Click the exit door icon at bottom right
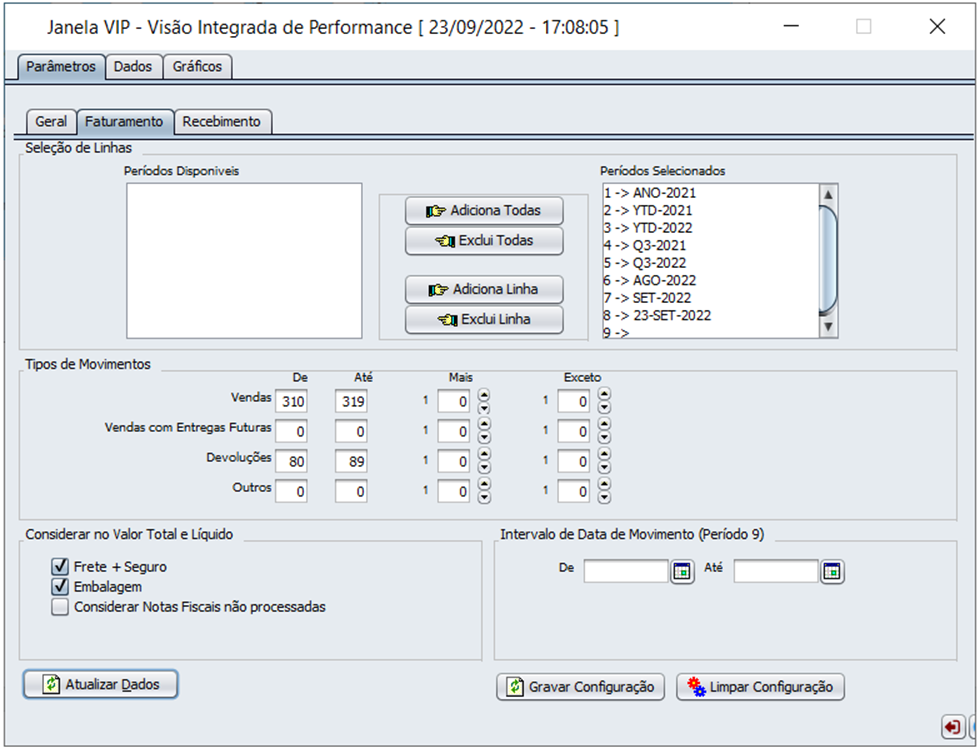980x748 pixels. point(953,727)
